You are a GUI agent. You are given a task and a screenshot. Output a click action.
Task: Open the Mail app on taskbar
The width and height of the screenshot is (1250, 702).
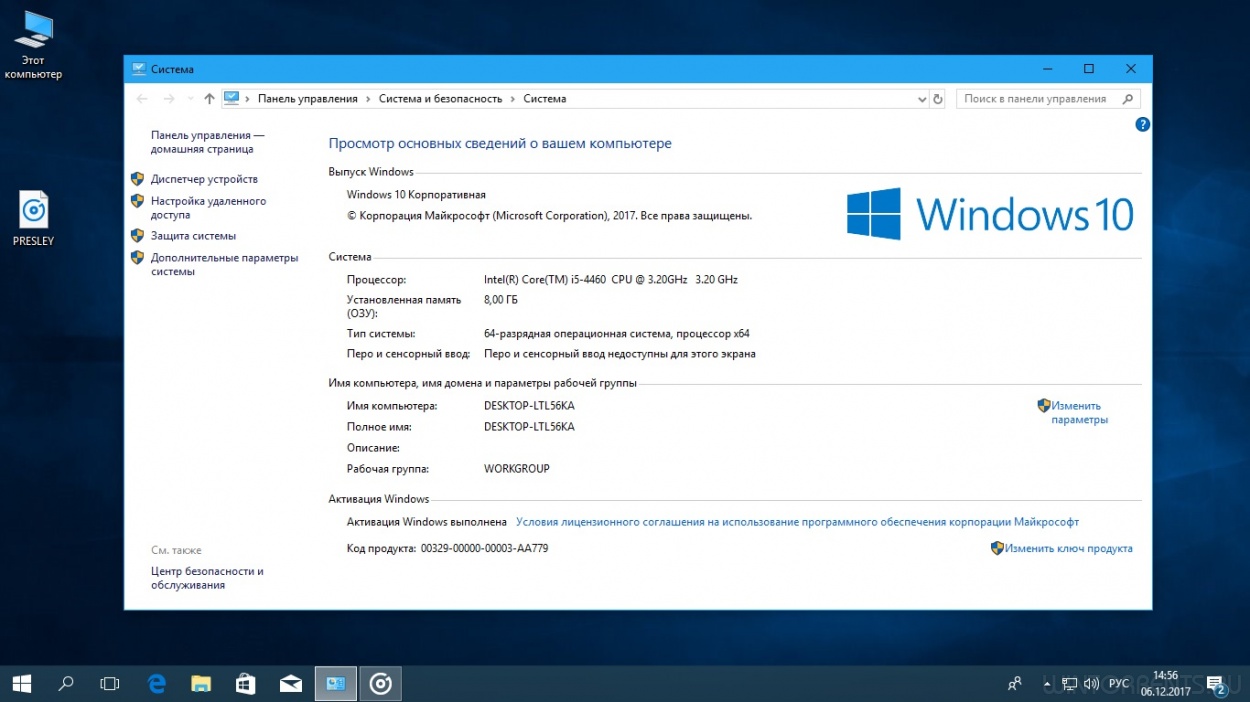(291, 684)
